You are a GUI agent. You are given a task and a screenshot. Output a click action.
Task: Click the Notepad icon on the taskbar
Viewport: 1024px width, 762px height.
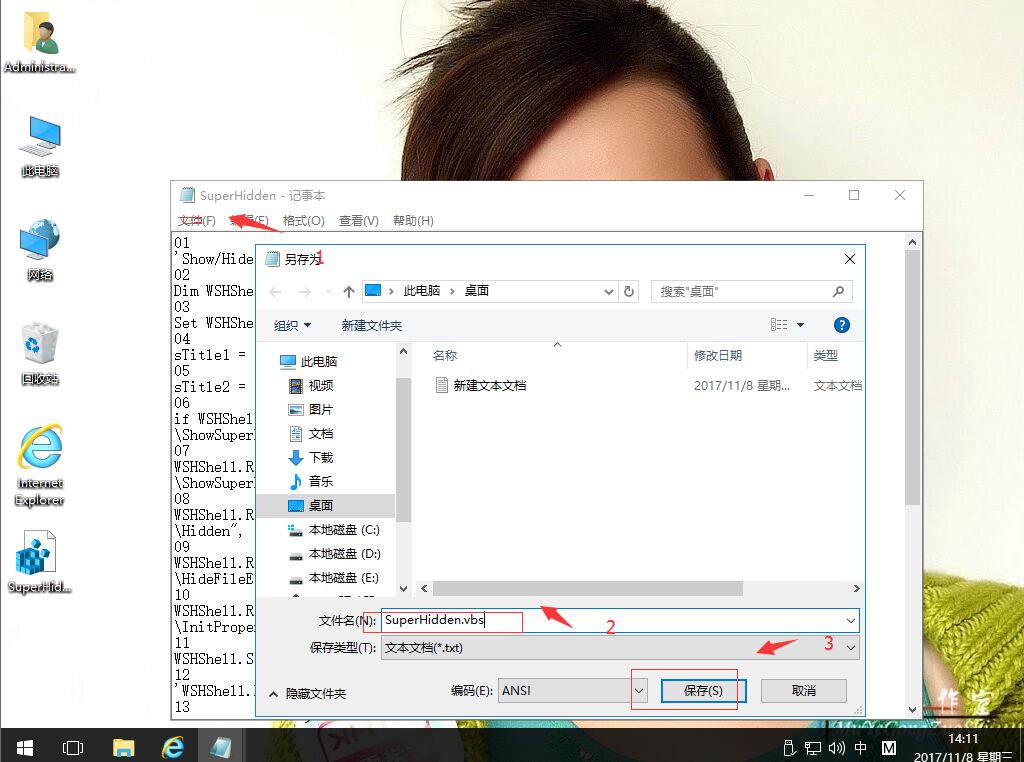pos(222,746)
